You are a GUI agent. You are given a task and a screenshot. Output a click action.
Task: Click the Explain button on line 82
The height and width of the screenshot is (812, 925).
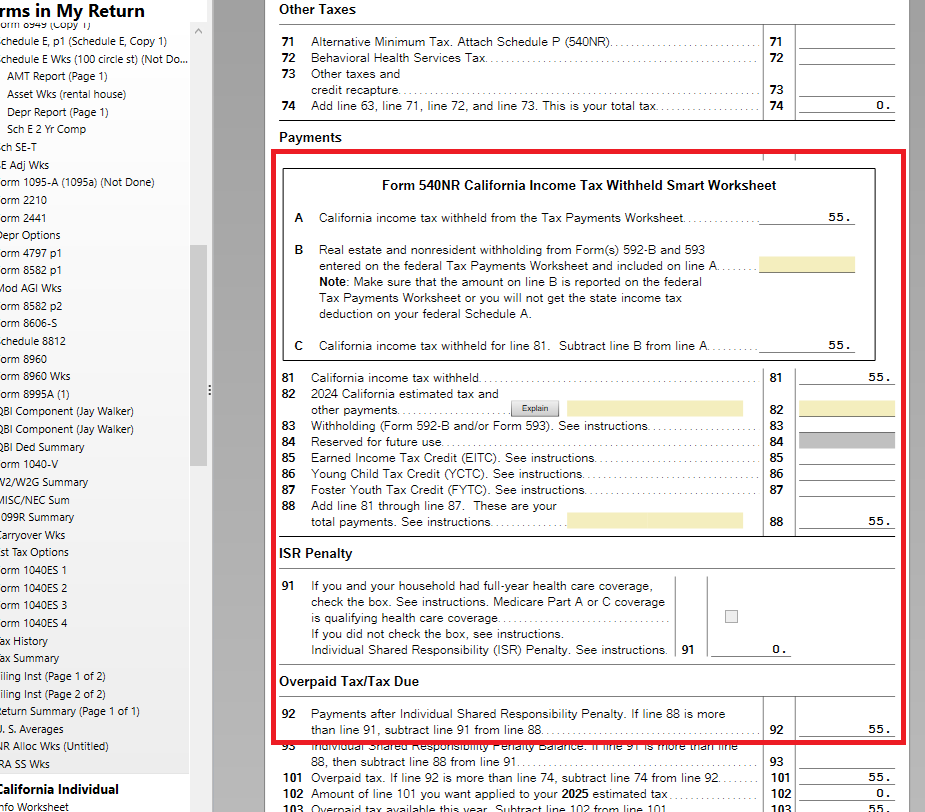(535, 408)
